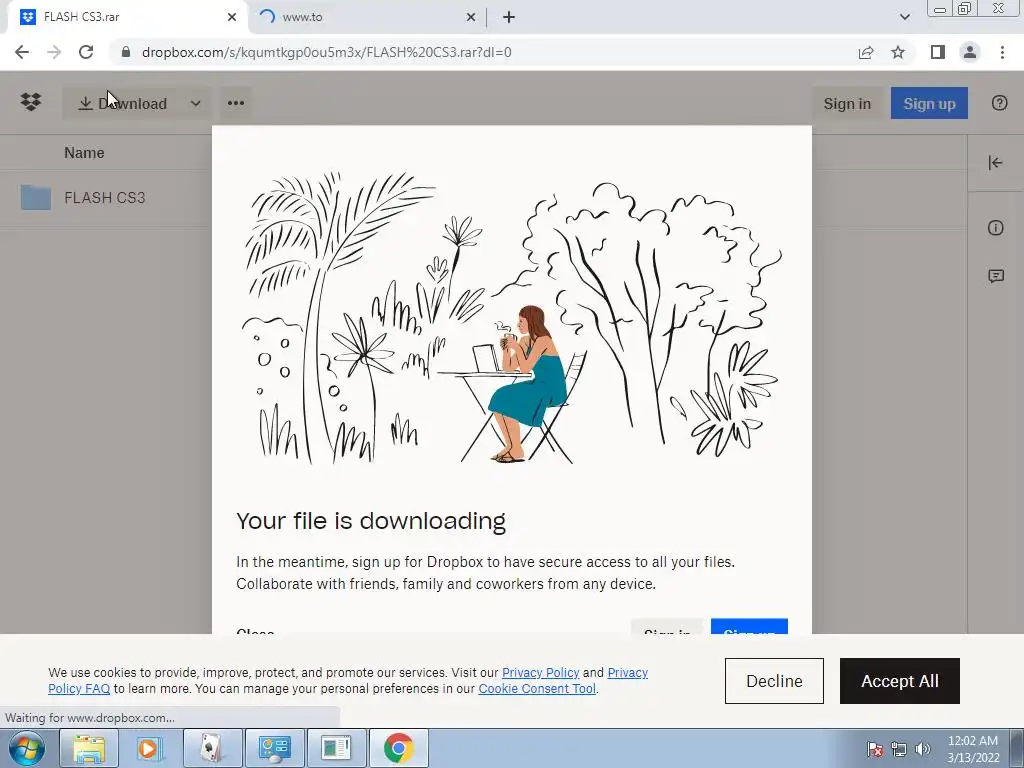Click the Decline cookies button
The width and height of the screenshot is (1024, 768).
coord(774,681)
